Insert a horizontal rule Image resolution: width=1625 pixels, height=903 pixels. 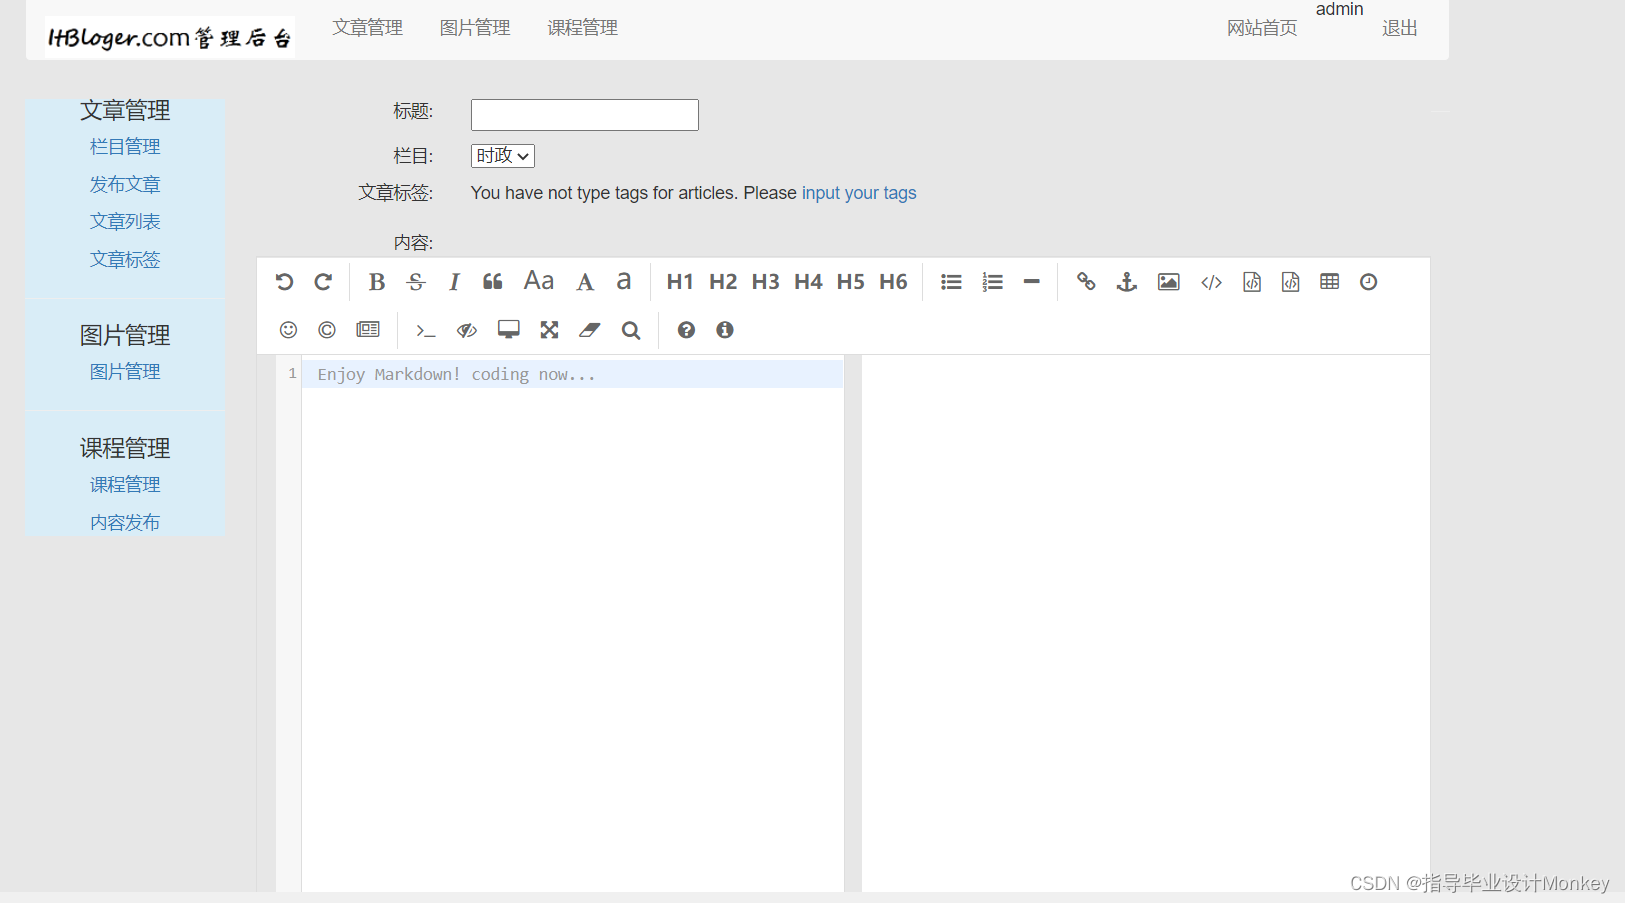1032,282
